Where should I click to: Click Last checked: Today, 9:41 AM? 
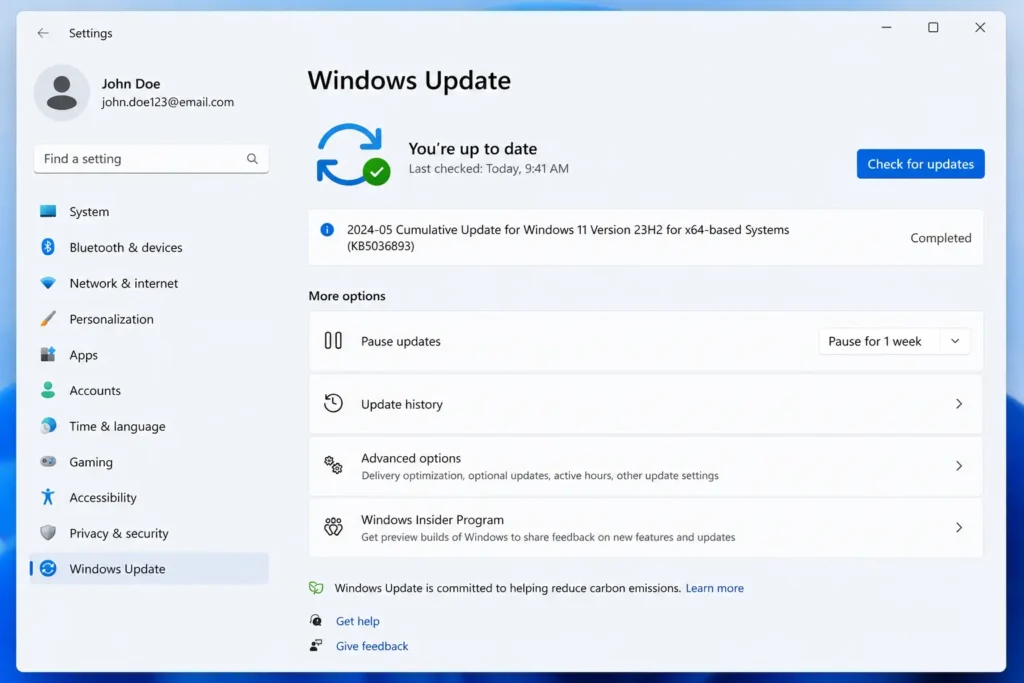[488, 168]
